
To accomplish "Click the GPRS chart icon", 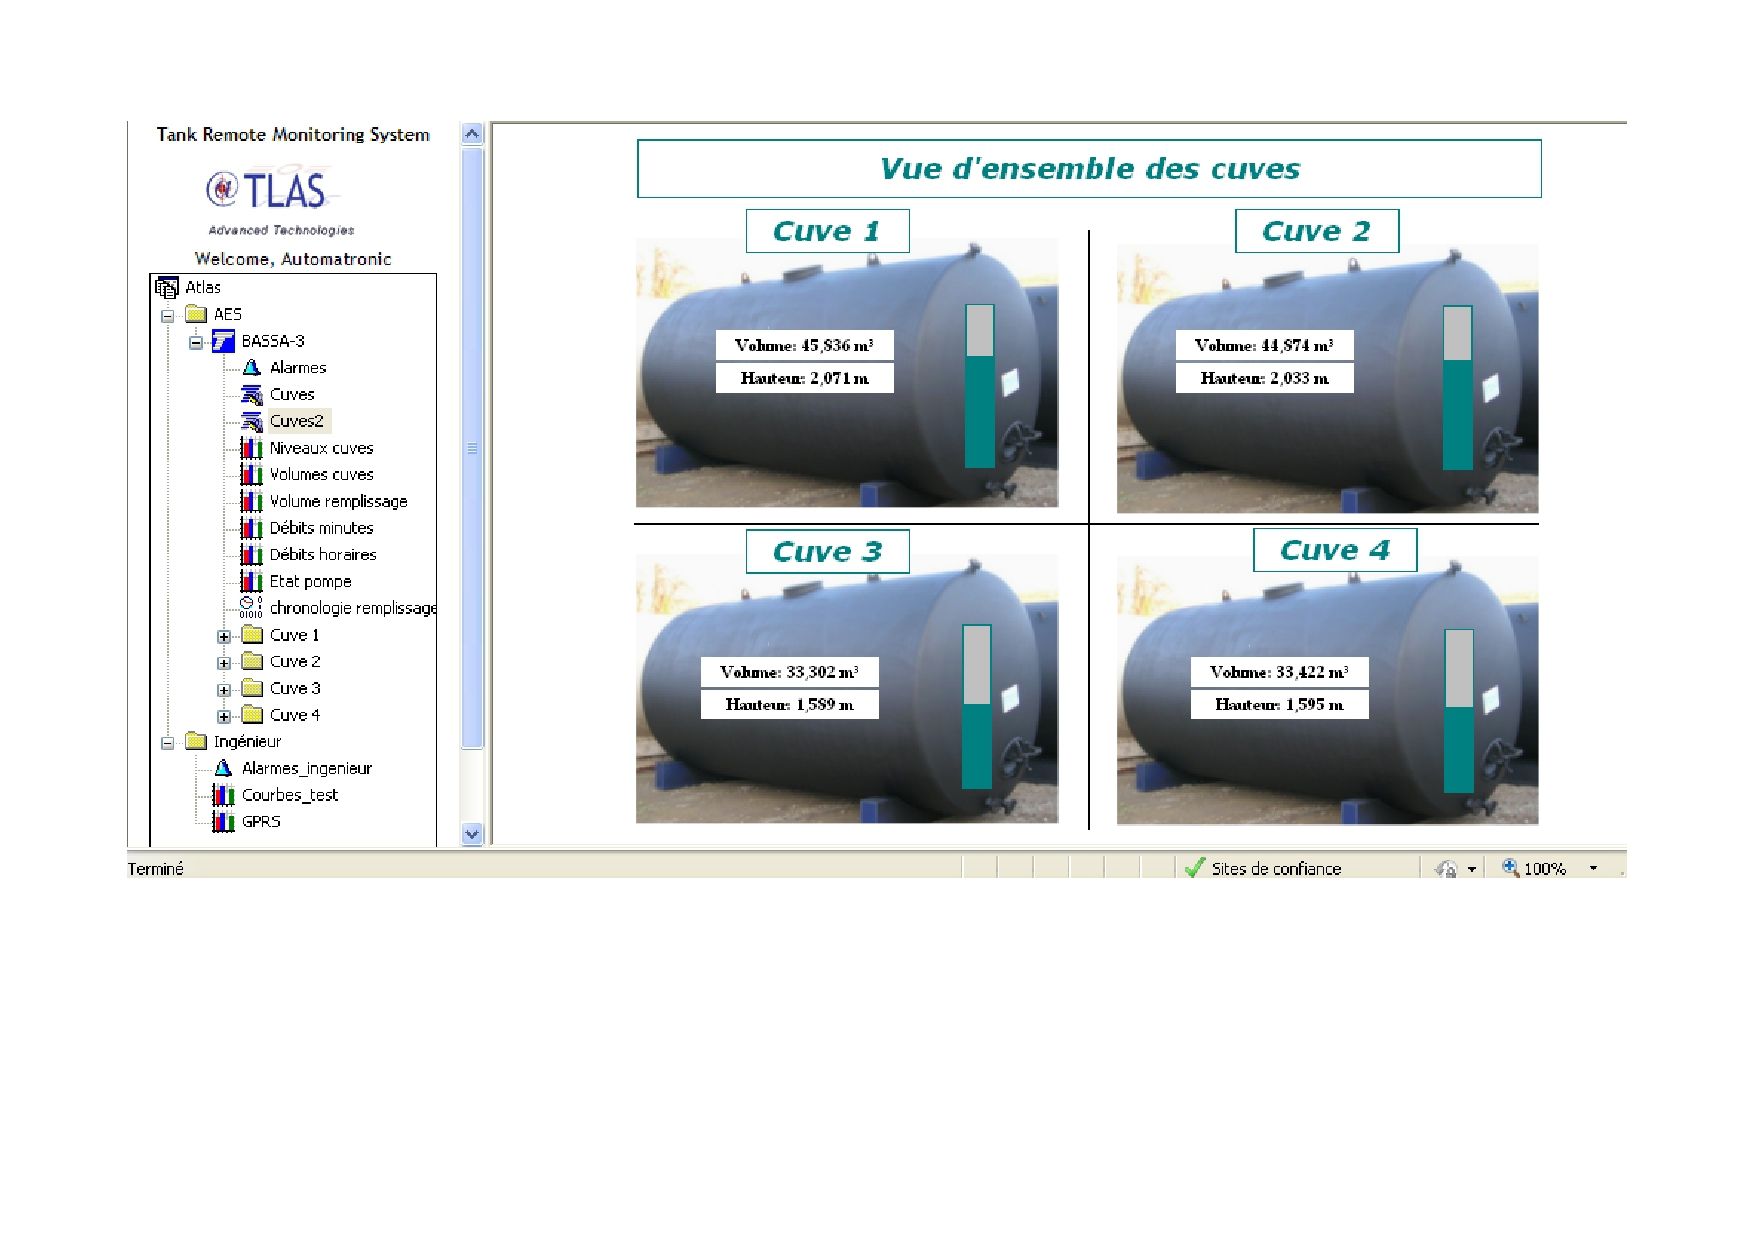I will coord(224,822).
